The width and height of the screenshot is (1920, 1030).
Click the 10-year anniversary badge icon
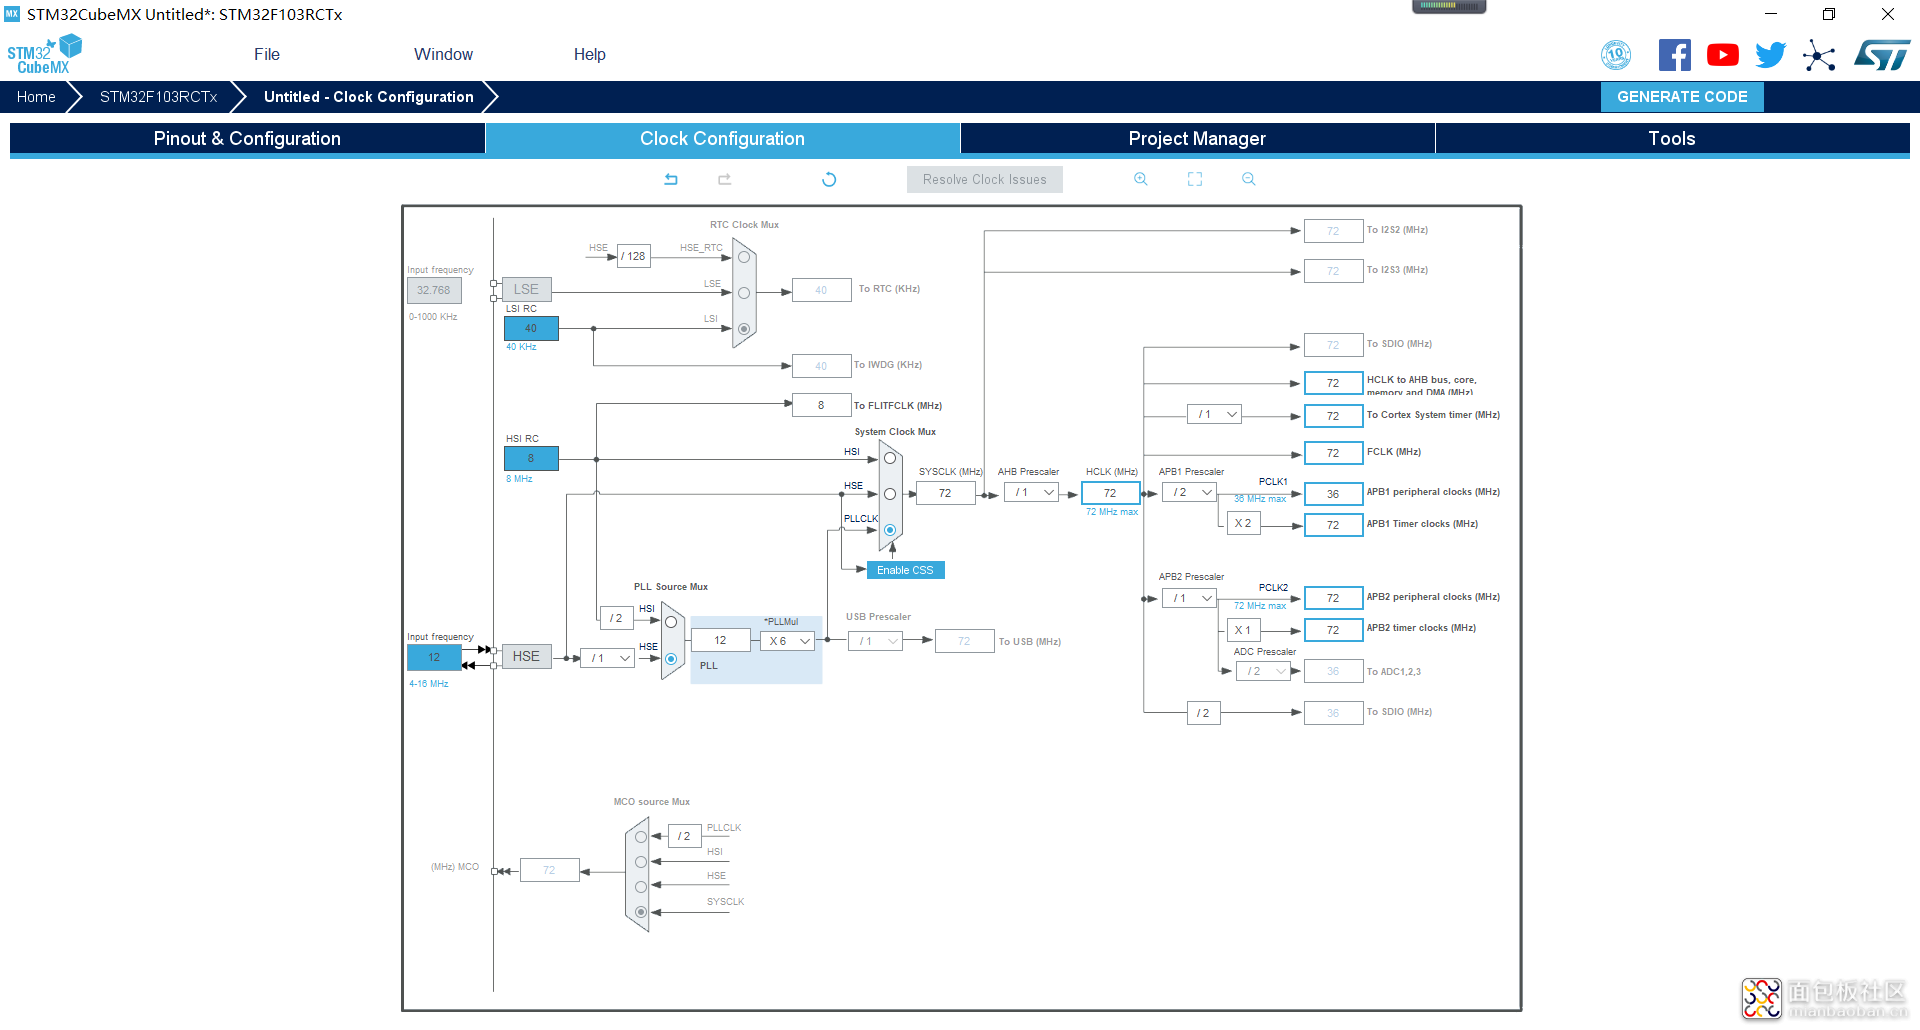[x=1616, y=55]
